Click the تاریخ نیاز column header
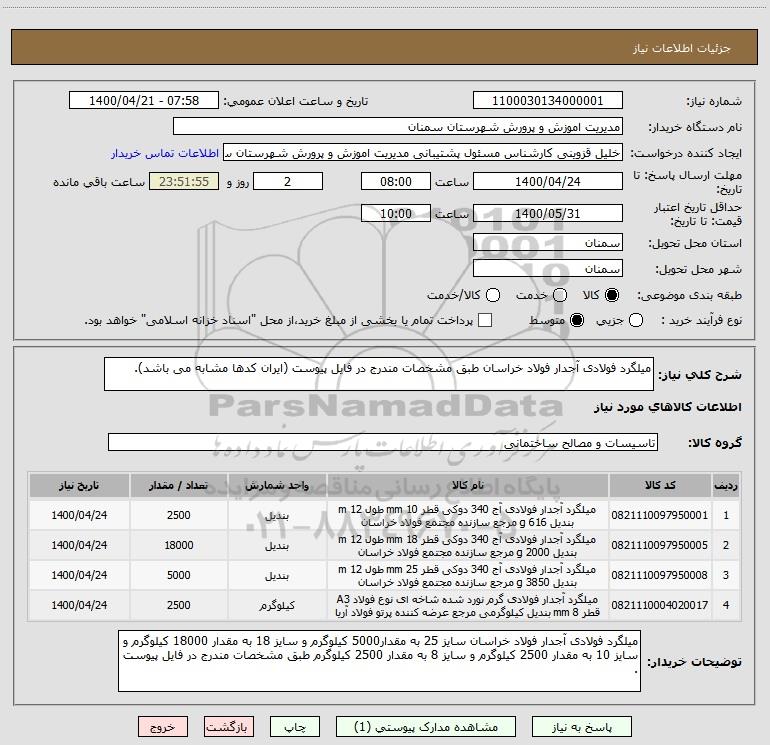This screenshot has width=770, height=745. pos(79,486)
